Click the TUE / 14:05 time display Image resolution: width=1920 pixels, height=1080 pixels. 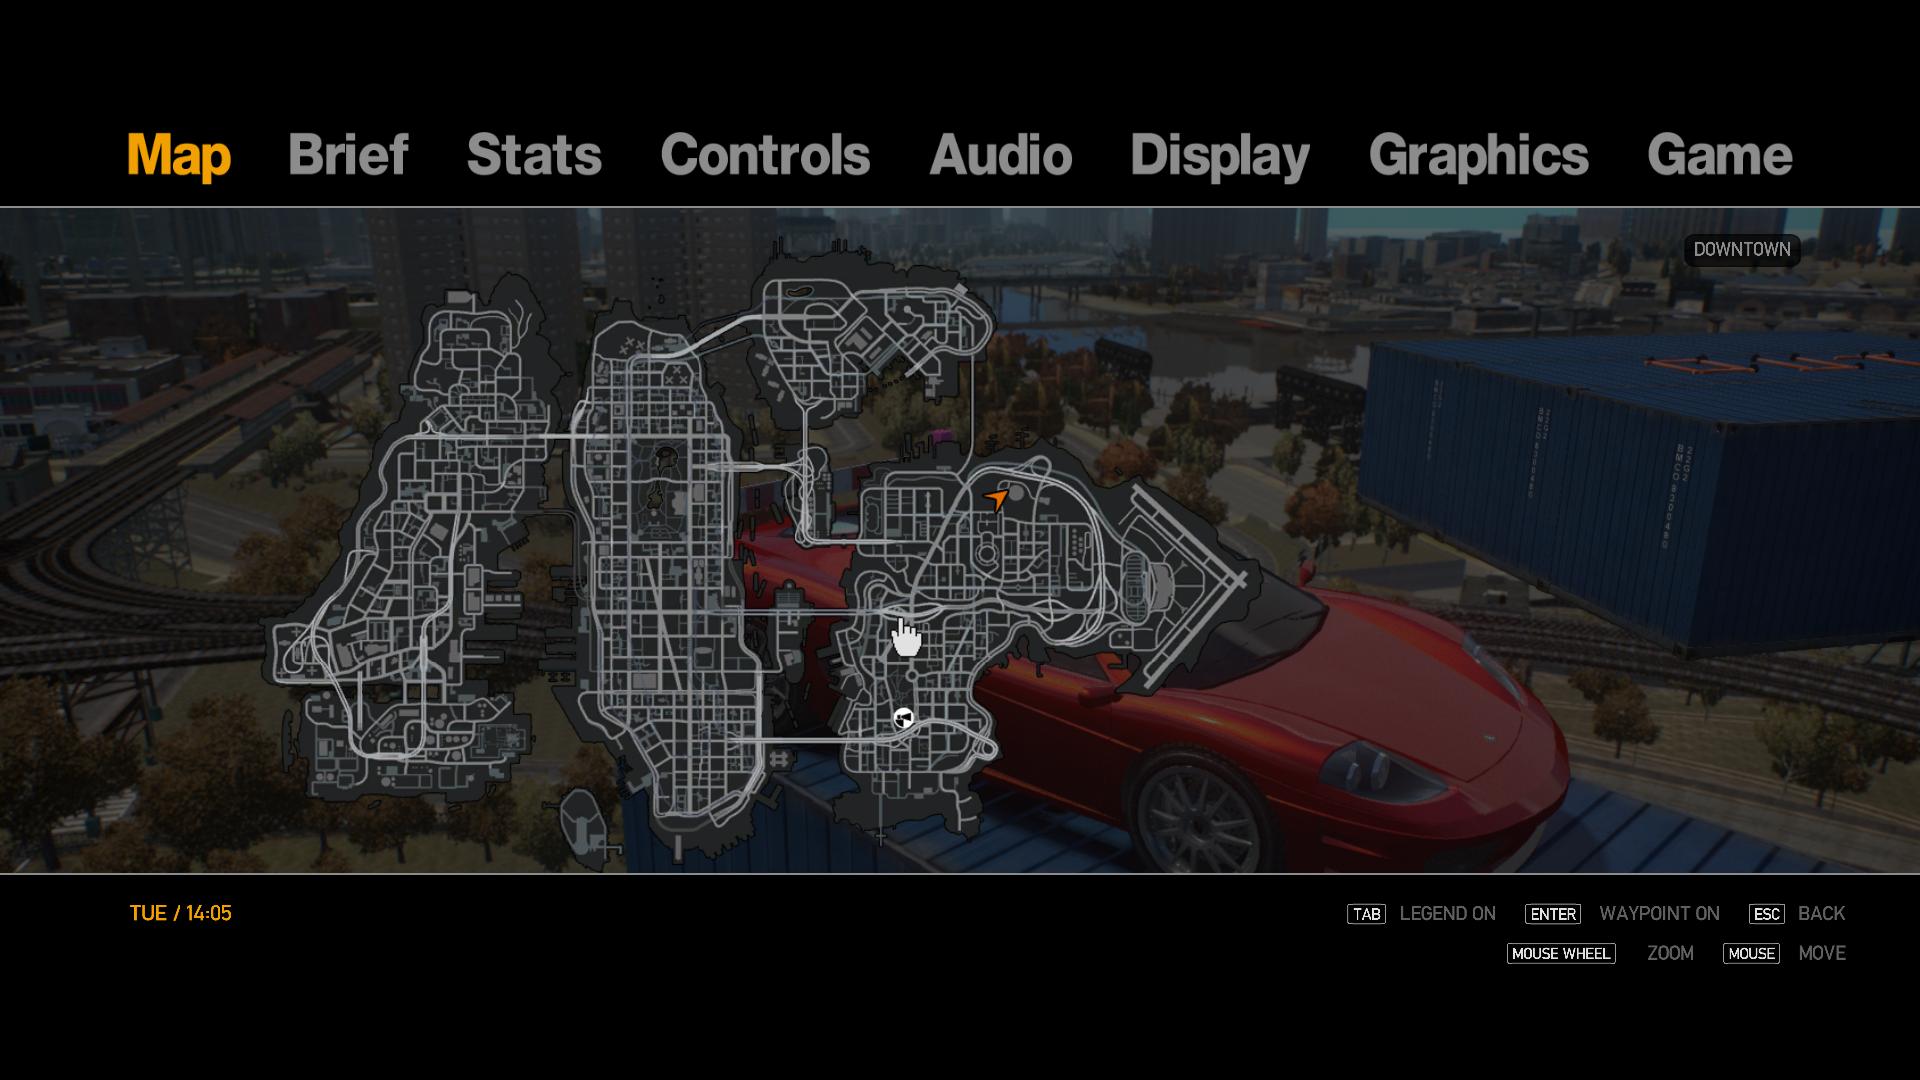pyautogui.click(x=180, y=914)
